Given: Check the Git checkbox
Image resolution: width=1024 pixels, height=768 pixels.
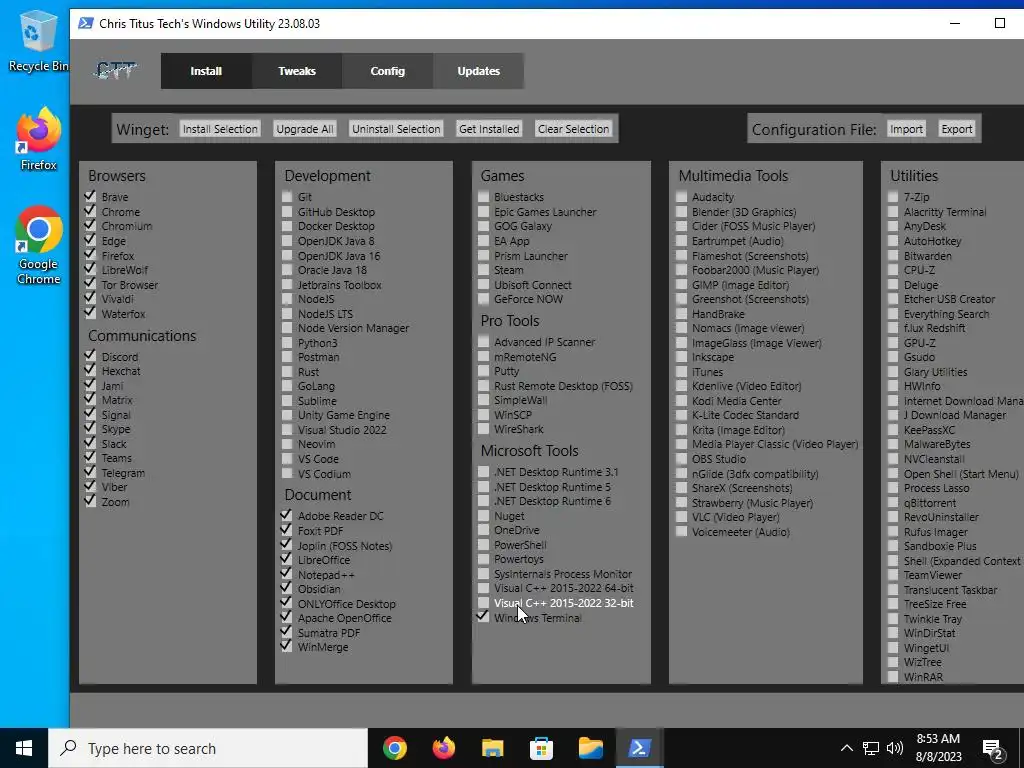Looking at the screenshot, I should point(287,196).
